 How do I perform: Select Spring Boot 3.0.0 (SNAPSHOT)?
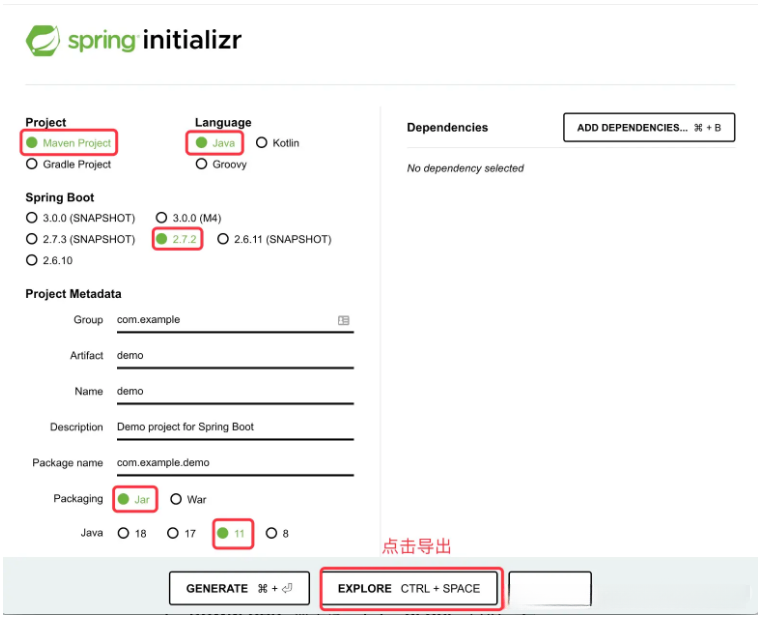point(32,218)
